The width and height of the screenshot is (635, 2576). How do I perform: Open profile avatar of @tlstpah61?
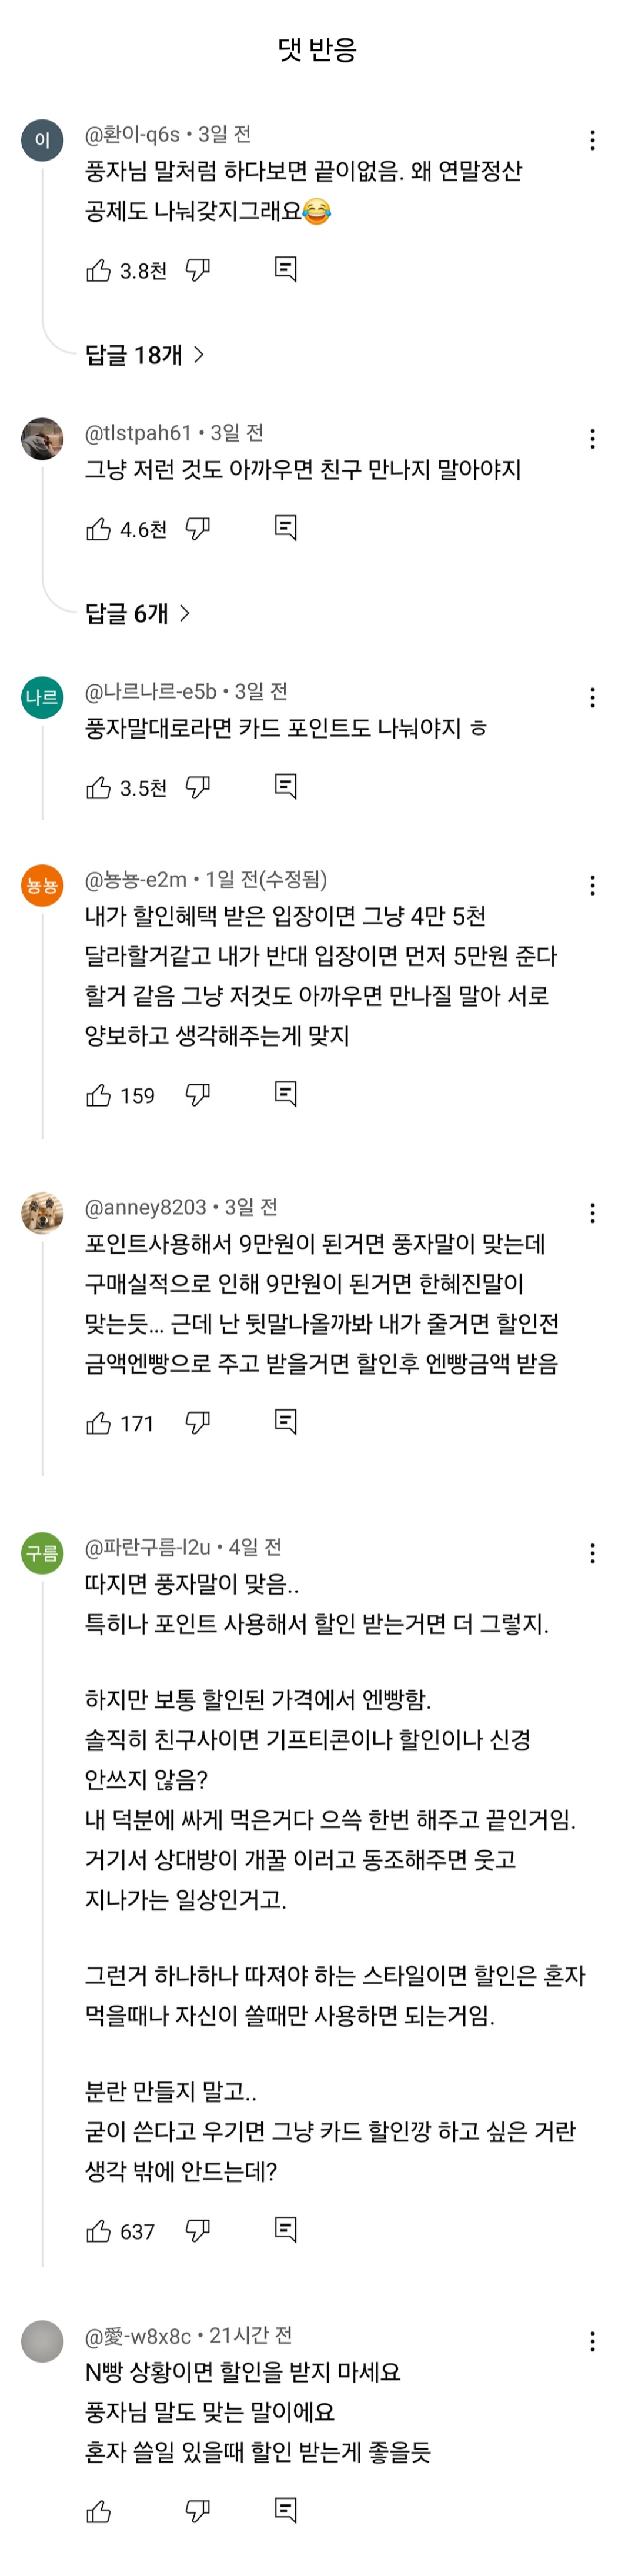click(42, 439)
